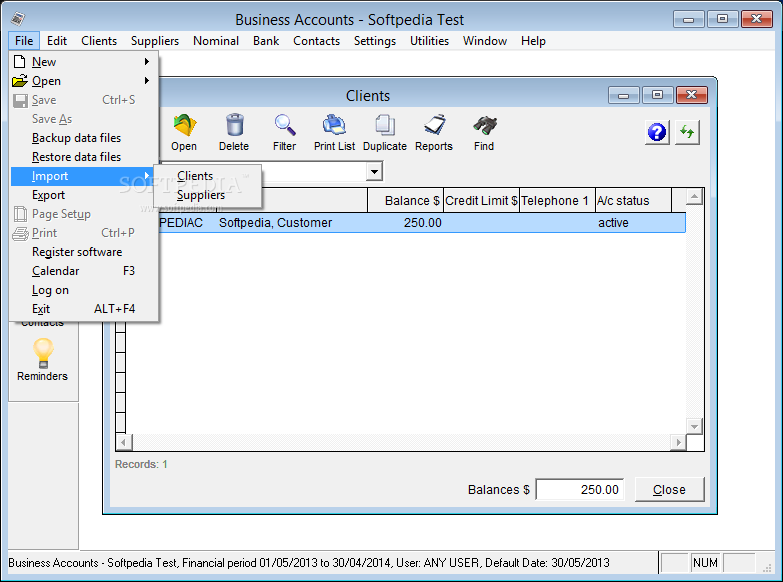Open the Utilities menu
The image size is (783, 582).
pos(429,41)
